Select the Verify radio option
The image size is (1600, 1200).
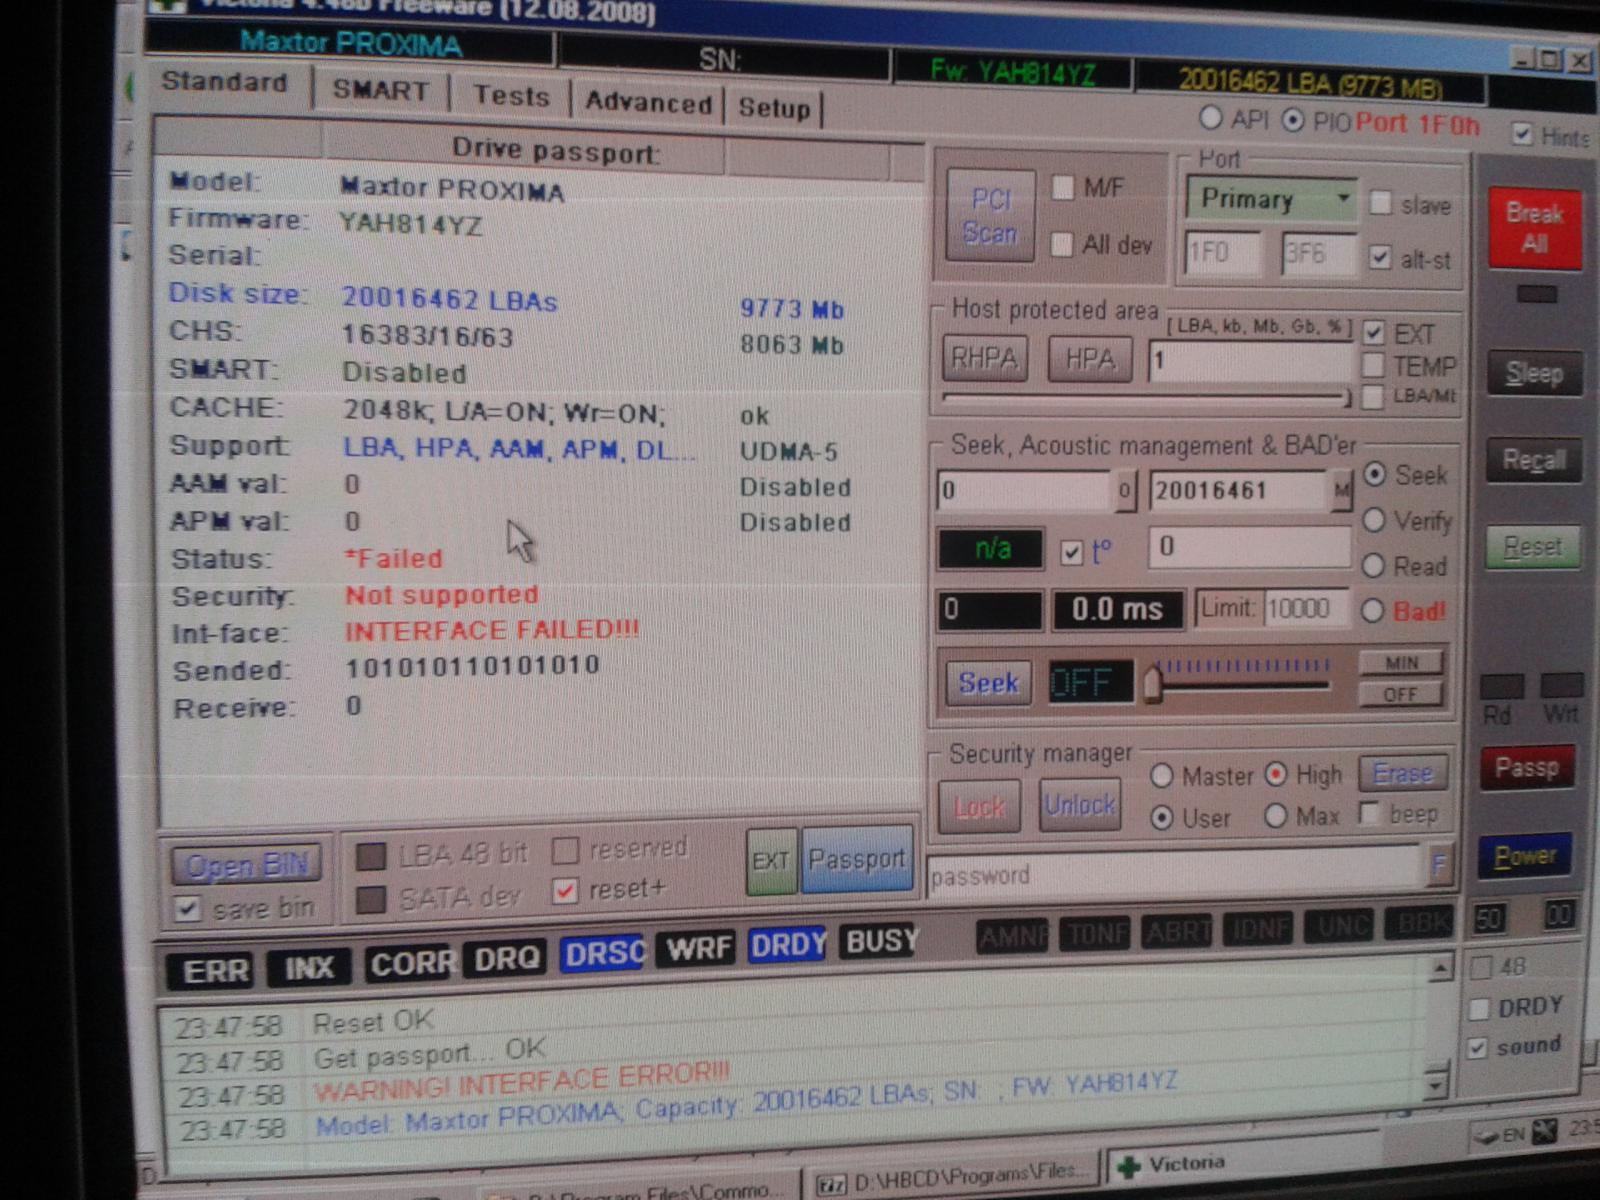tap(1375, 520)
